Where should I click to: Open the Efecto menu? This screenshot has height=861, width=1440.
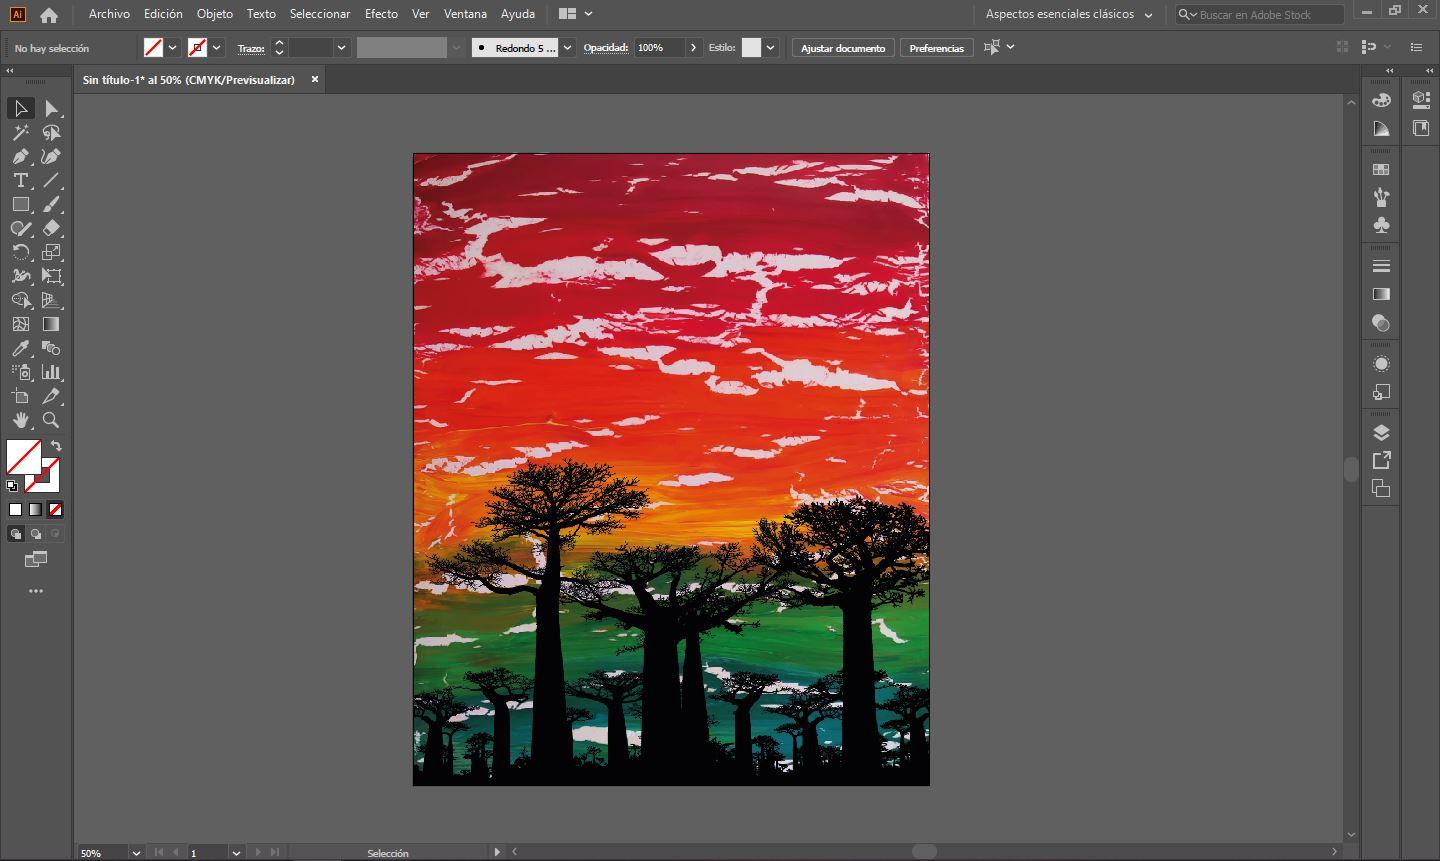381,14
